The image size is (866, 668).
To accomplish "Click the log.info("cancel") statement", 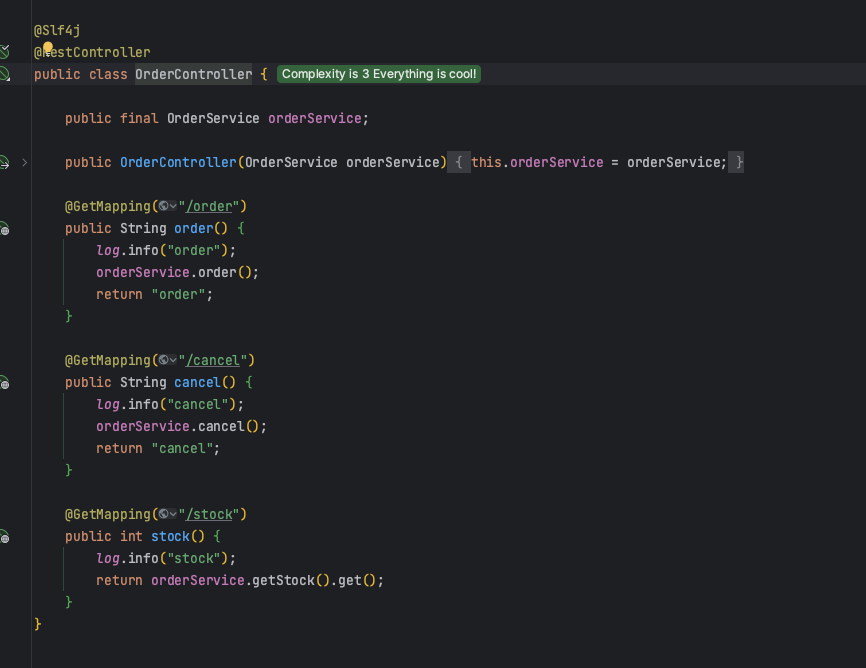I will (170, 405).
